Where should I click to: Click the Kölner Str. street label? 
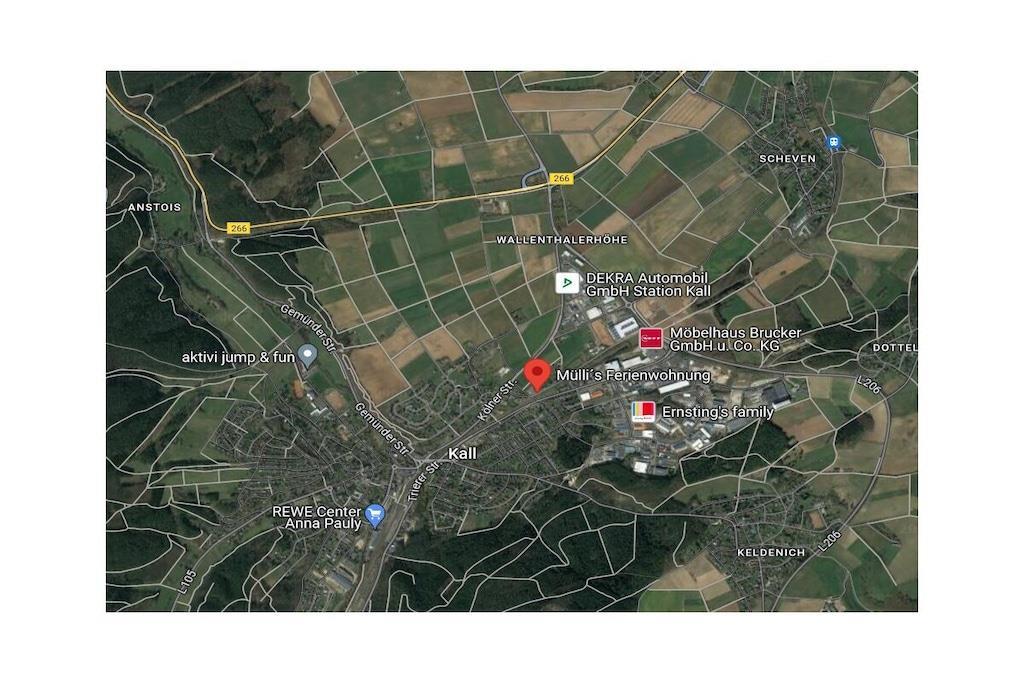pos(497,401)
